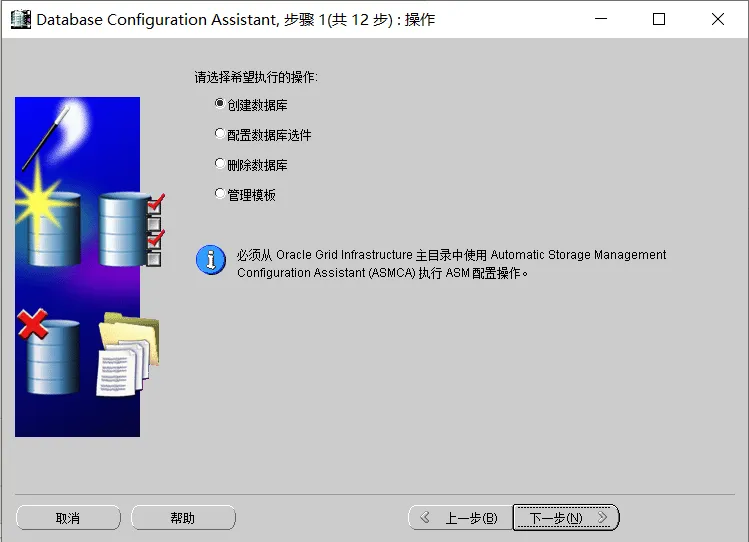The image size is (749, 542).
Task: Click the ASMCA information message text
Action: pos(451,264)
